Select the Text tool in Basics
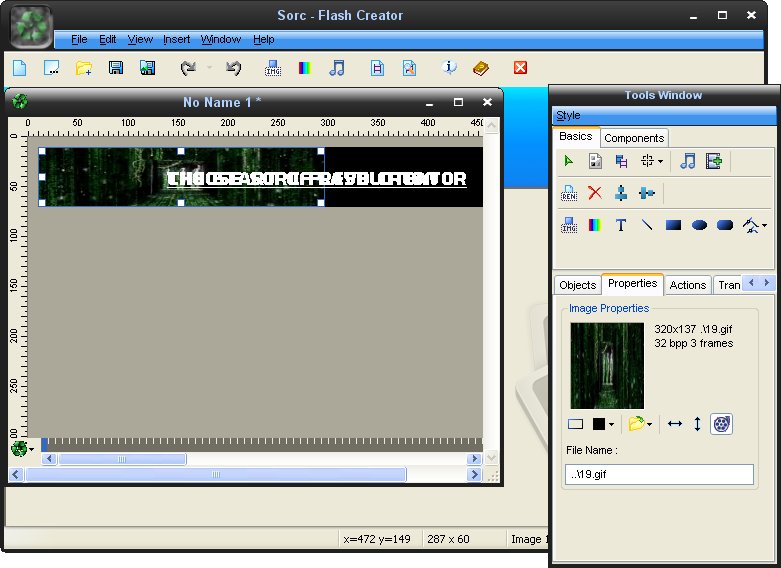The height and width of the screenshot is (568, 781). tap(621, 225)
